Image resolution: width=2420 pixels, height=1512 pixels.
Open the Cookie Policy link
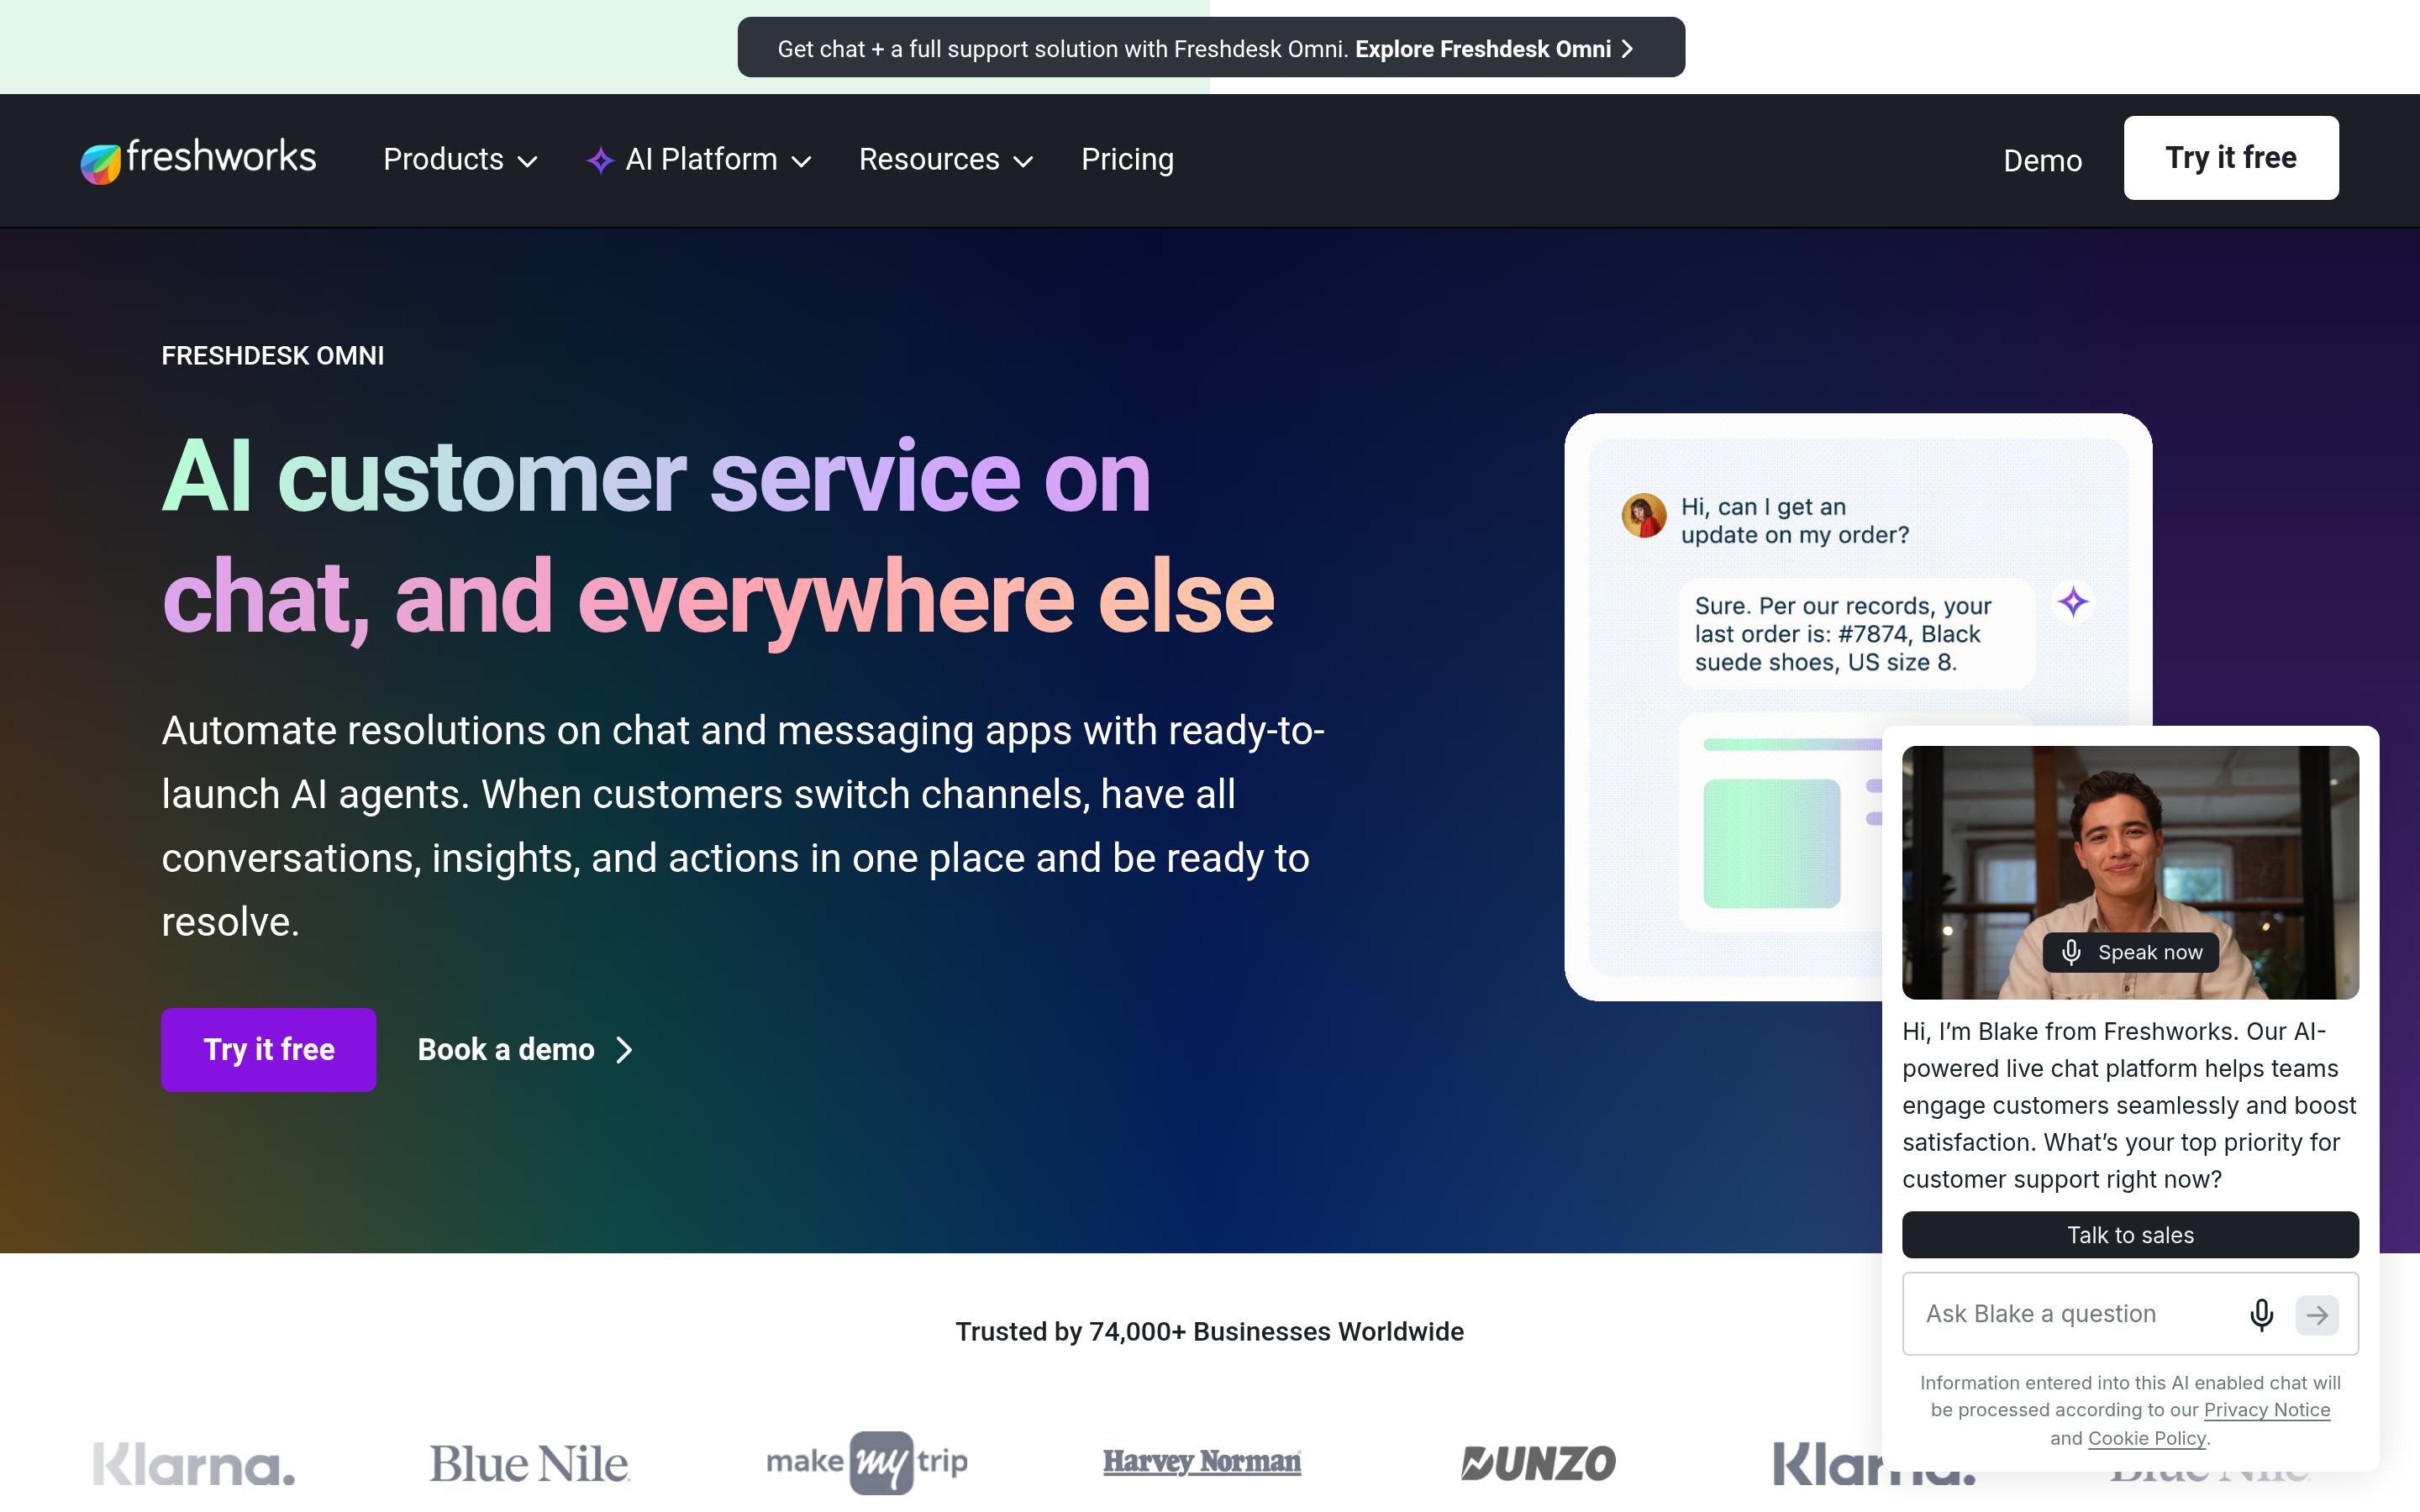(x=2147, y=1438)
